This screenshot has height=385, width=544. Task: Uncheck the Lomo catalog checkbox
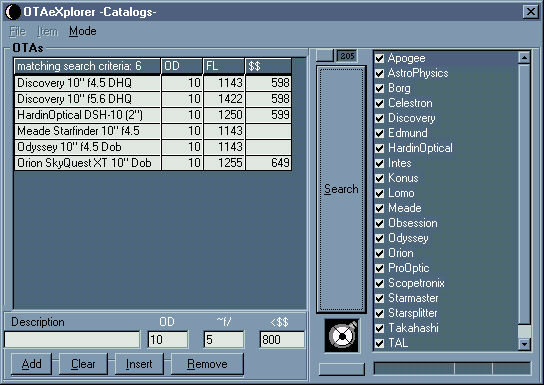(x=380, y=193)
